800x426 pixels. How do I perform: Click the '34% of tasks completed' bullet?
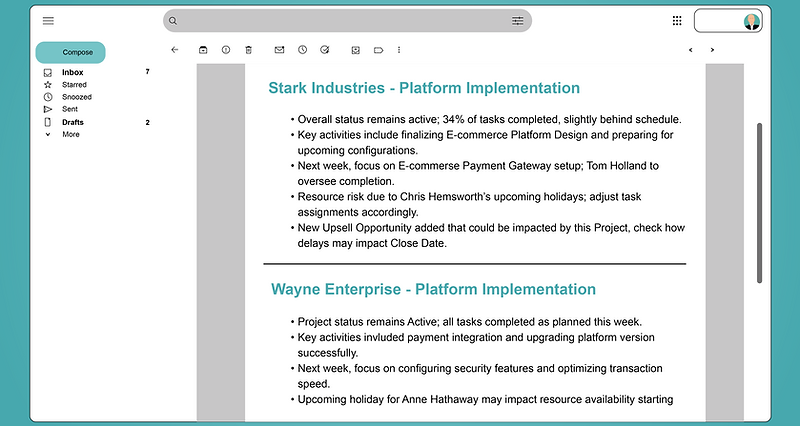pos(486,119)
